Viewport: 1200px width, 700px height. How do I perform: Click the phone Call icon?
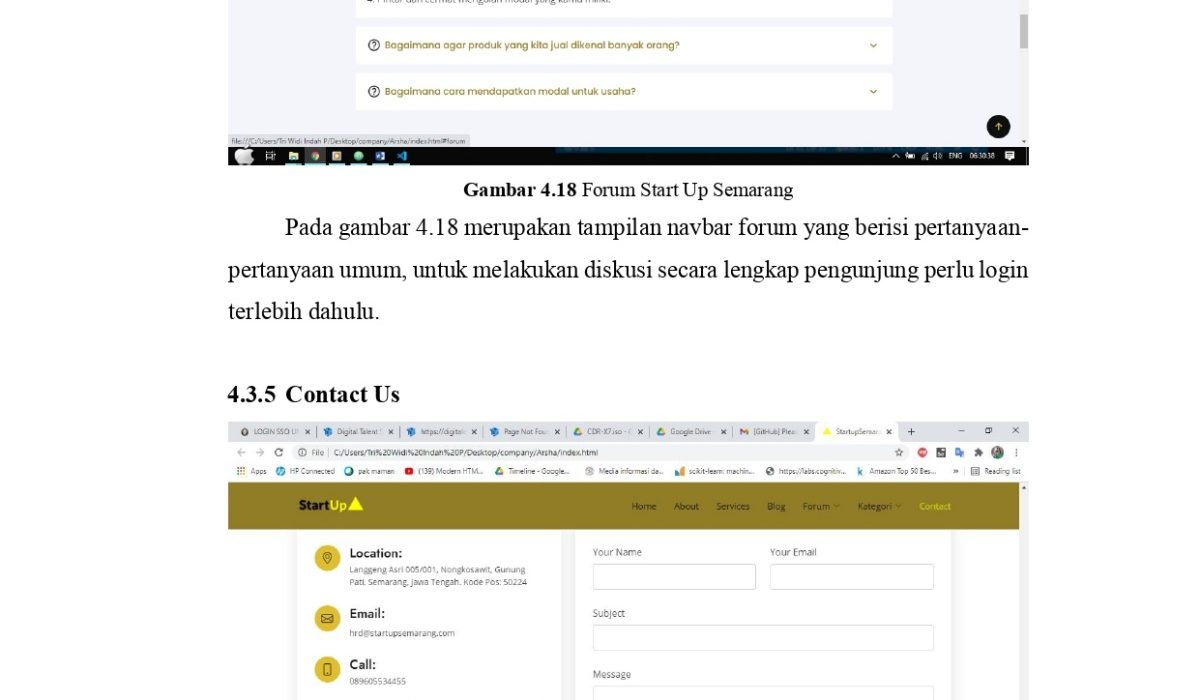(x=327, y=669)
